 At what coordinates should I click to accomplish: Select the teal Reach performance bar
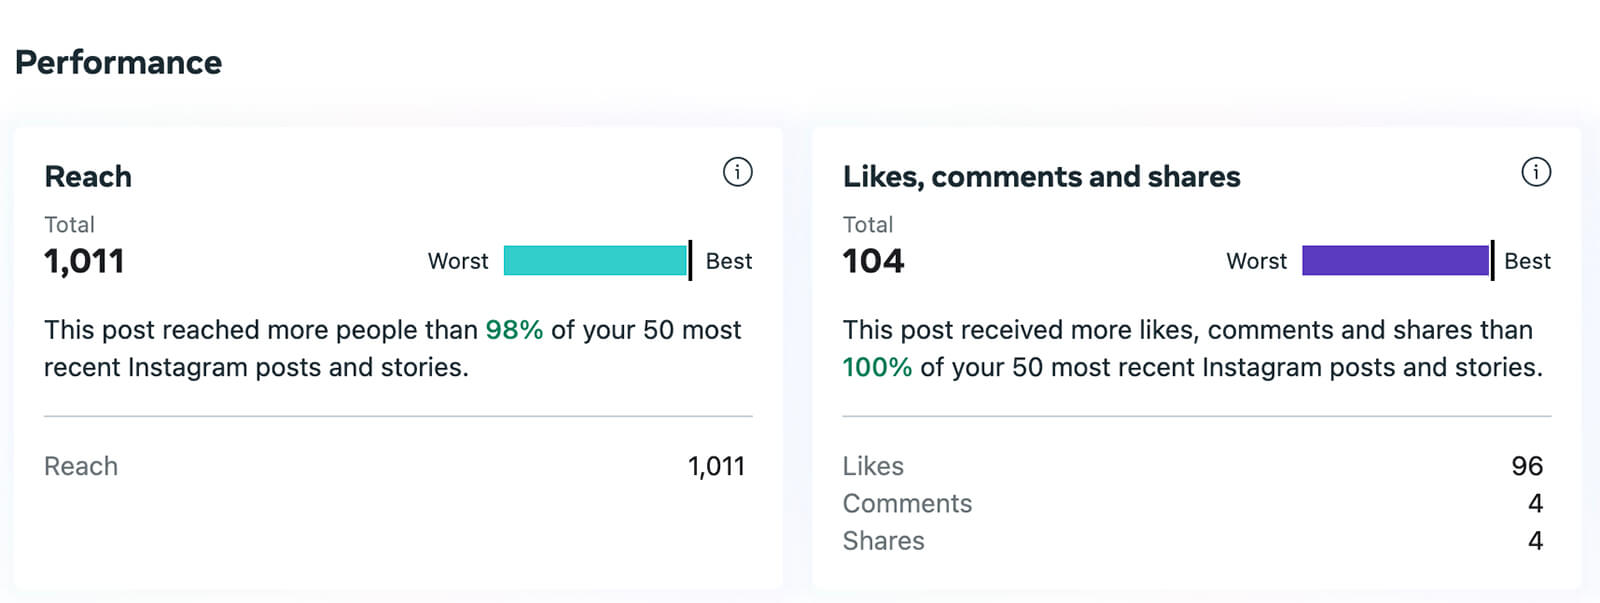click(596, 260)
